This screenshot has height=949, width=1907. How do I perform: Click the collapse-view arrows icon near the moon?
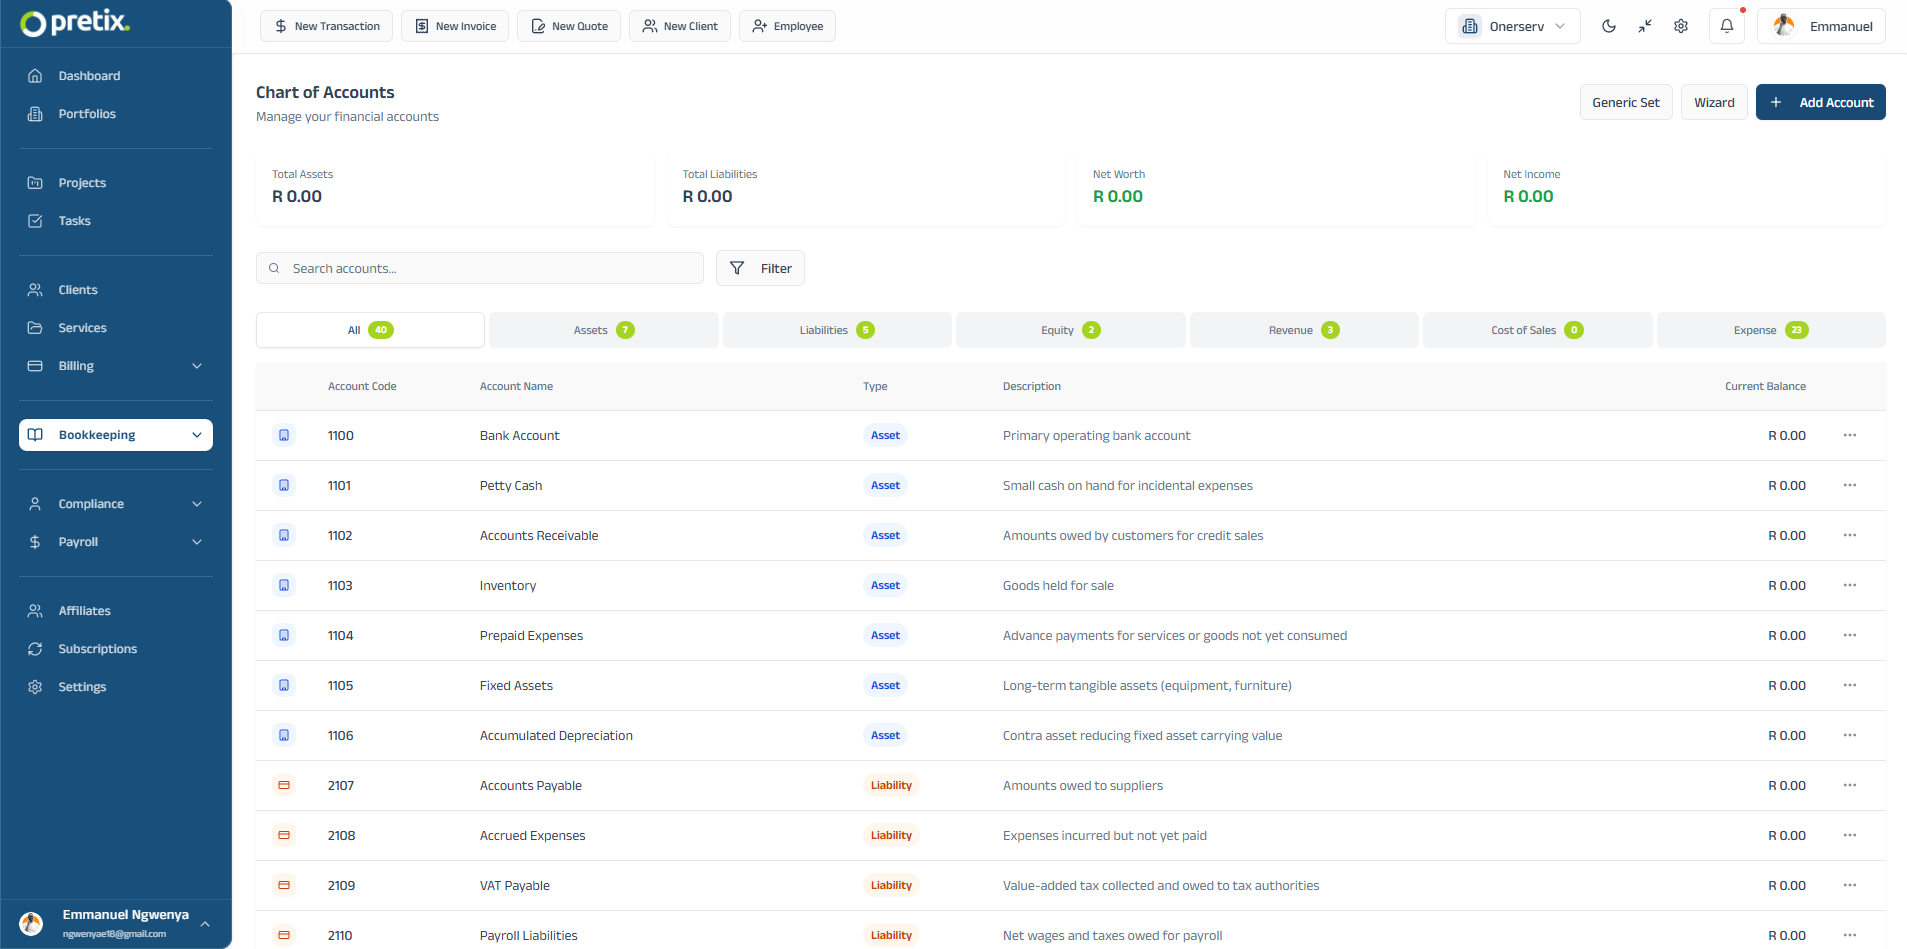point(1645,26)
